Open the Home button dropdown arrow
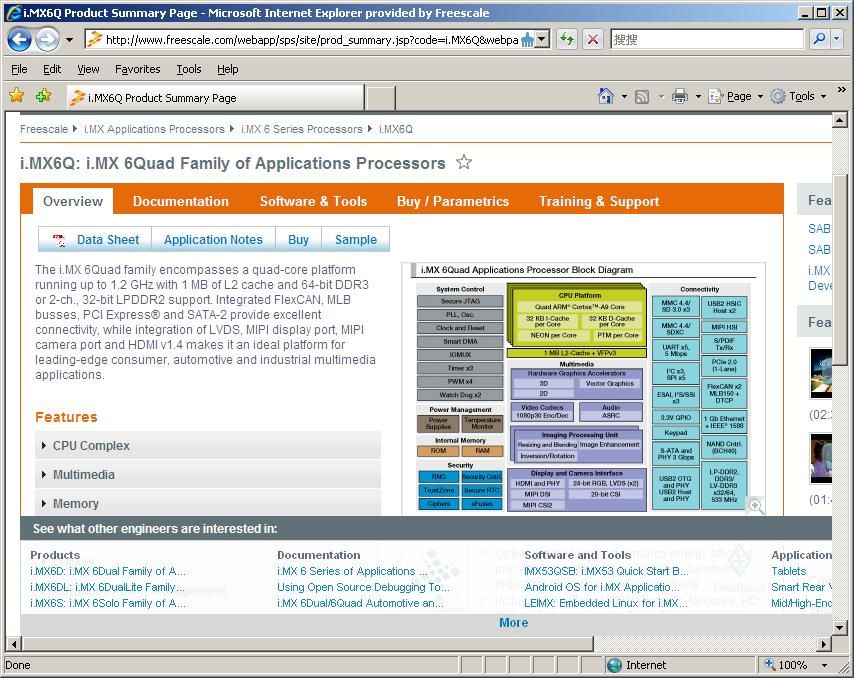Image resolution: width=854 pixels, height=678 pixels. (624, 97)
